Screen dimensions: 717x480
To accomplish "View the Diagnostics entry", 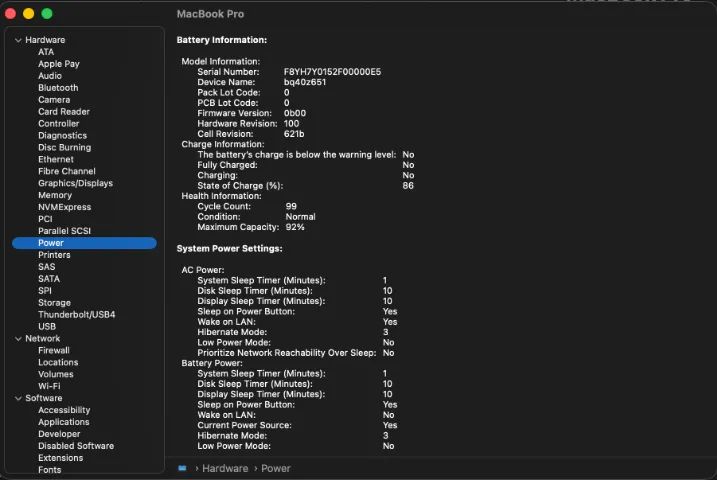I will (x=62, y=136).
